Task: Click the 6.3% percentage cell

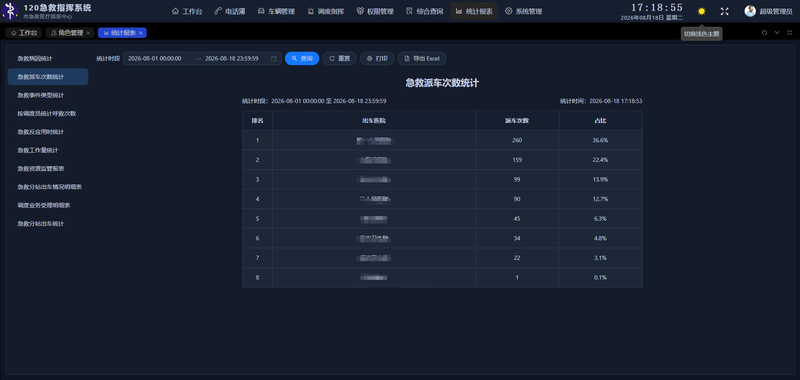Action: pyautogui.click(x=601, y=219)
